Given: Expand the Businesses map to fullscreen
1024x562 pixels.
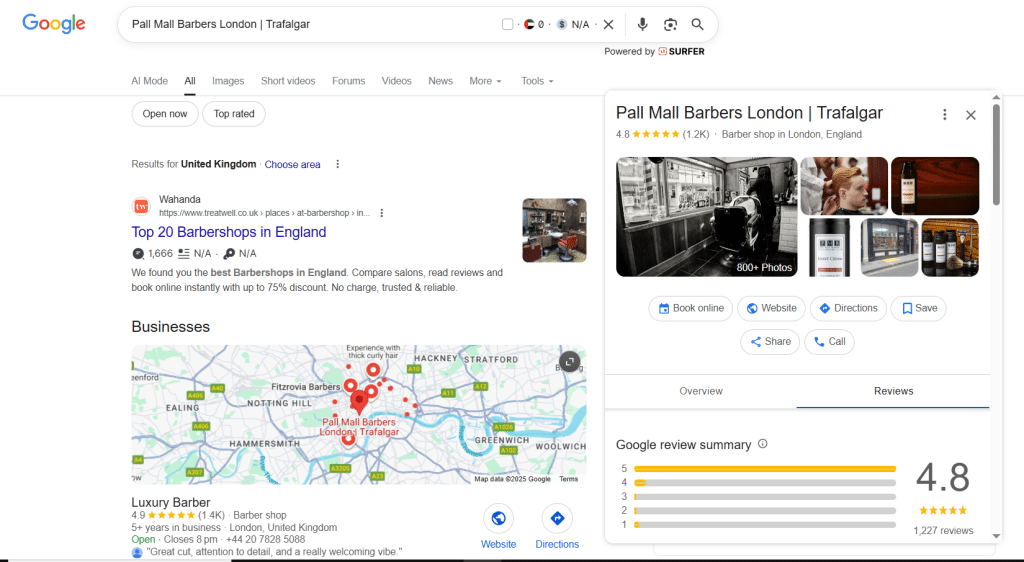Looking at the screenshot, I should pos(569,361).
